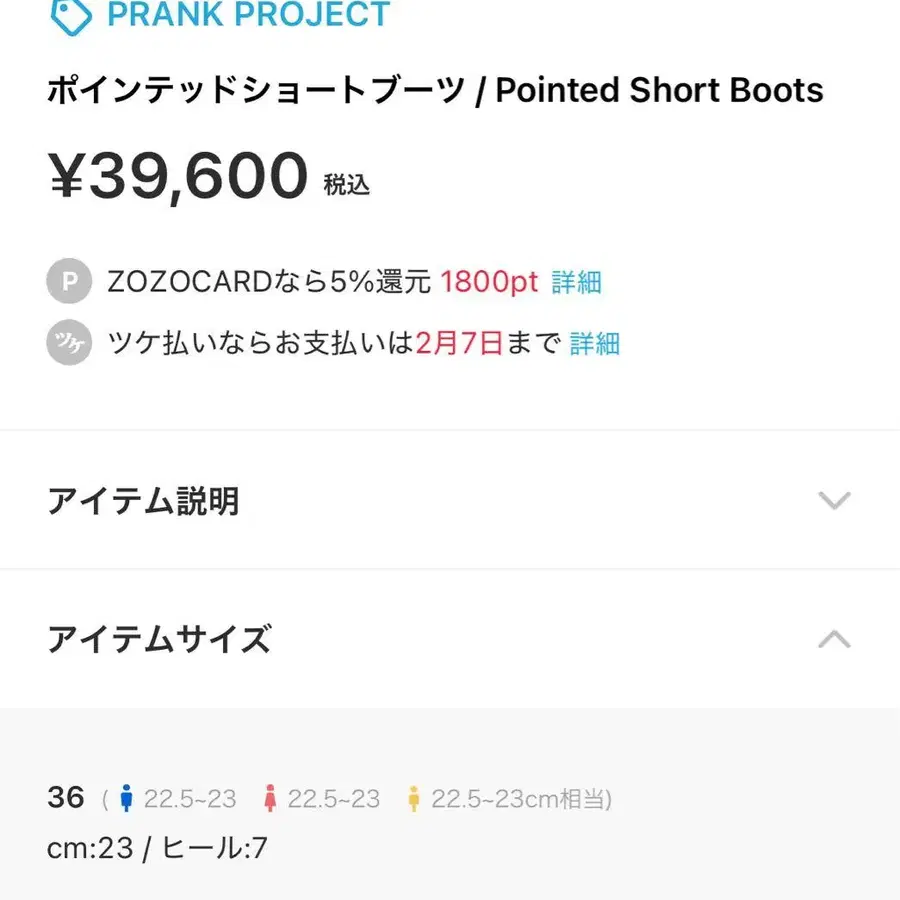Click the ツケ payment circle icon
Image resolution: width=900 pixels, height=900 pixels.
[68, 342]
